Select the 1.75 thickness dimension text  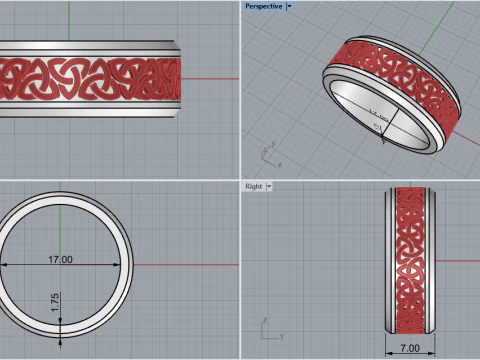(x=55, y=302)
